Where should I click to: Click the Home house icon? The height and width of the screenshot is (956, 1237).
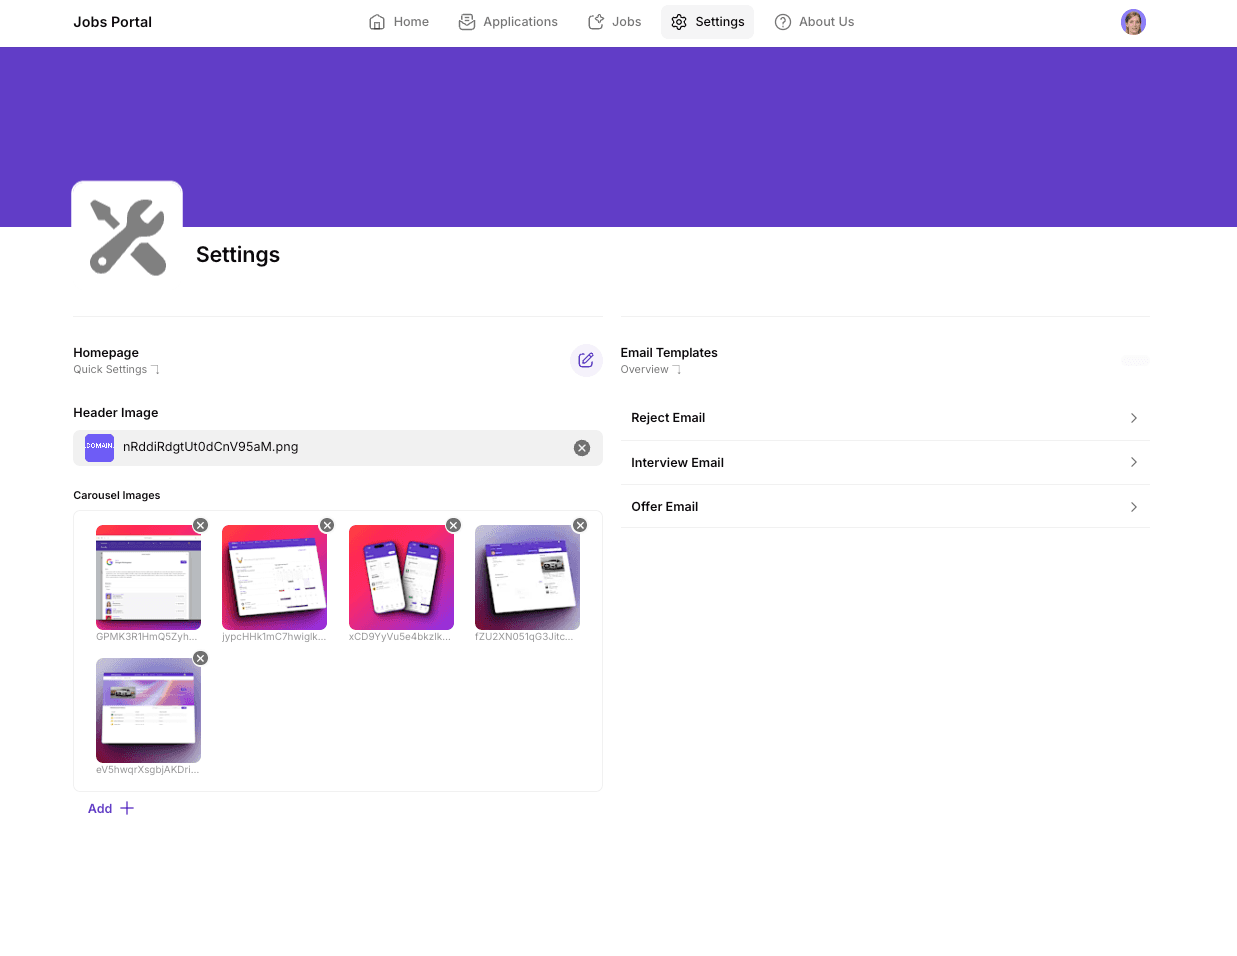[x=375, y=21]
